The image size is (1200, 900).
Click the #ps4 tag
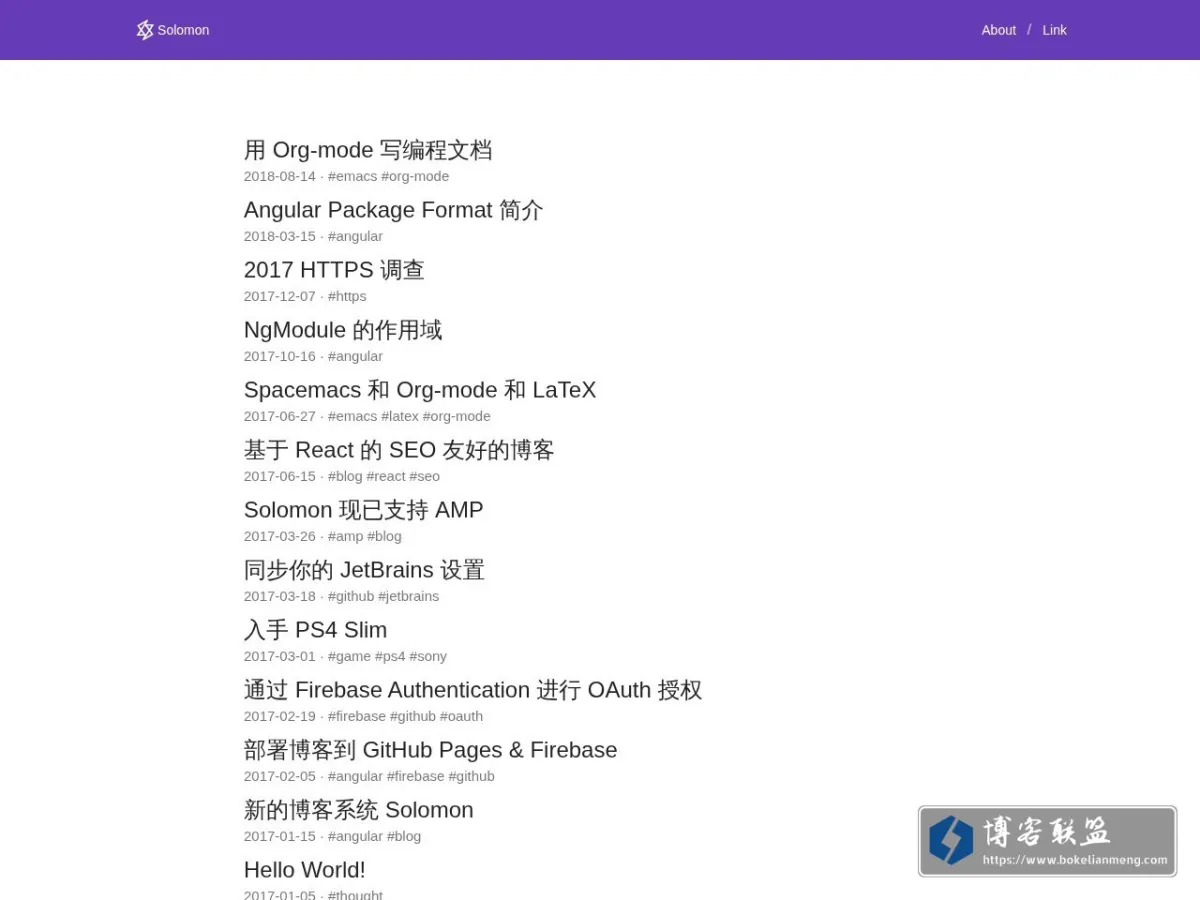(390, 656)
